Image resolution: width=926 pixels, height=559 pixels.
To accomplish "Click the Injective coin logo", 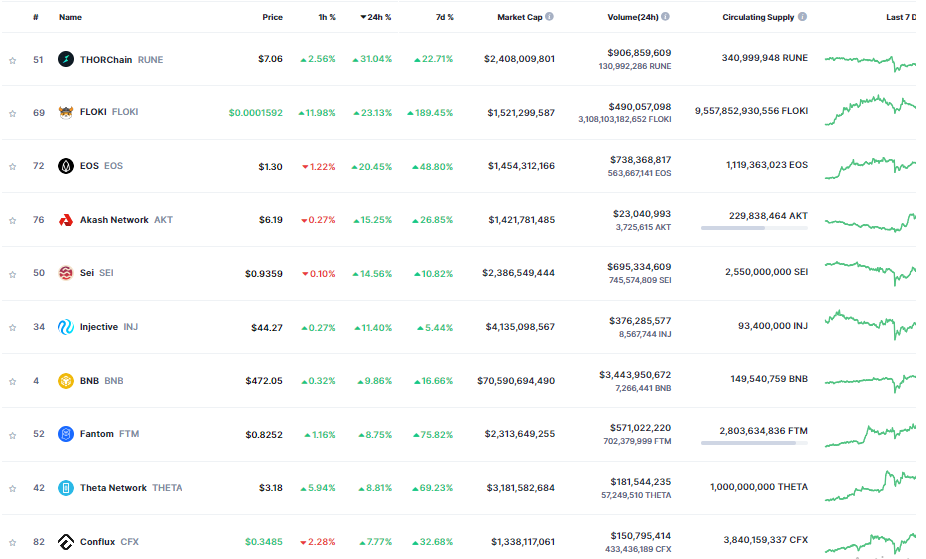I will click(x=66, y=327).
